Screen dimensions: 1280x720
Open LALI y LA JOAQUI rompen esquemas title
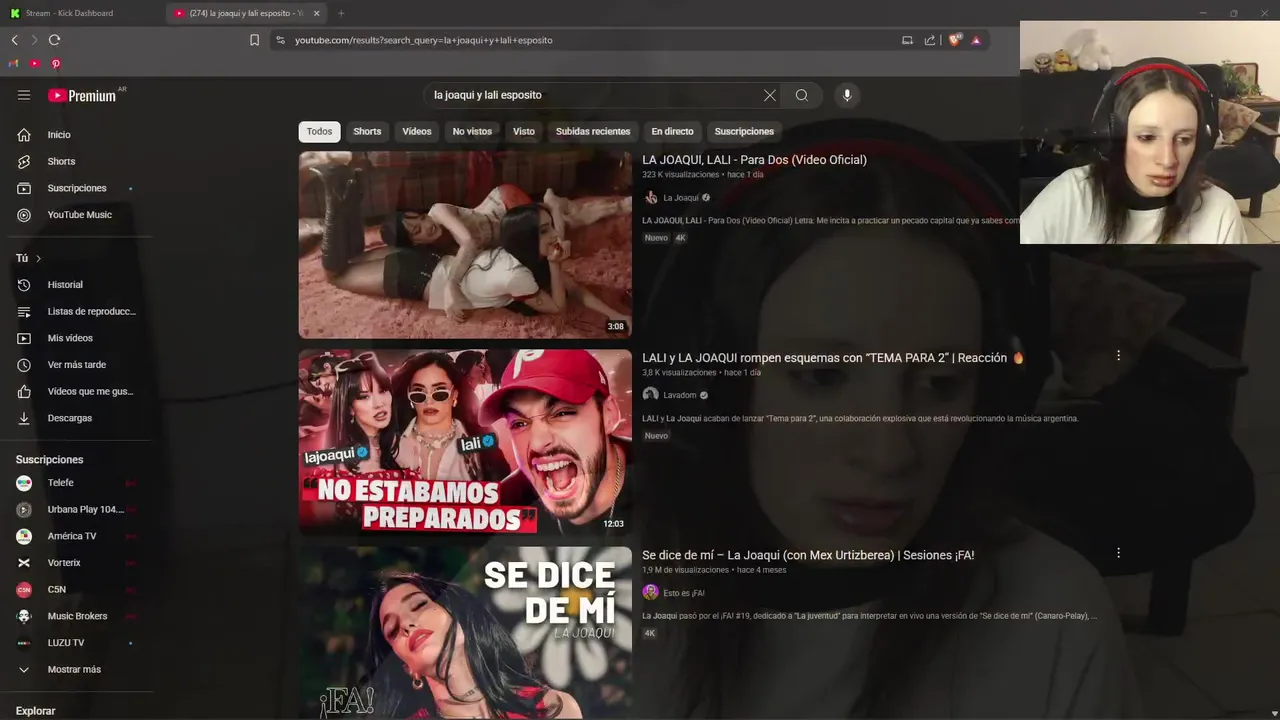coord(833,358)
